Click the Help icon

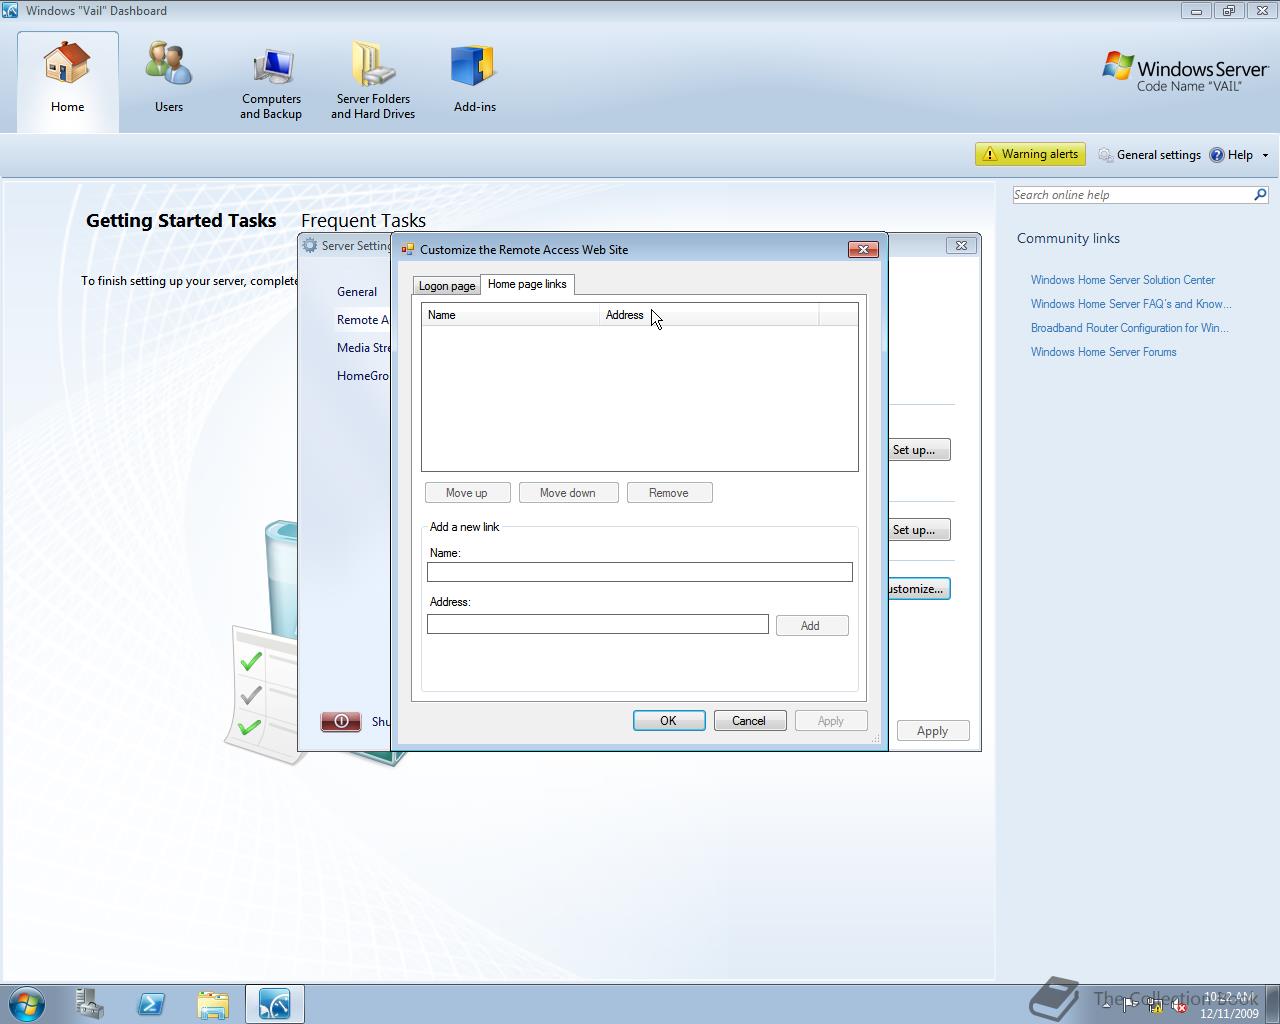coord(1217,155)
